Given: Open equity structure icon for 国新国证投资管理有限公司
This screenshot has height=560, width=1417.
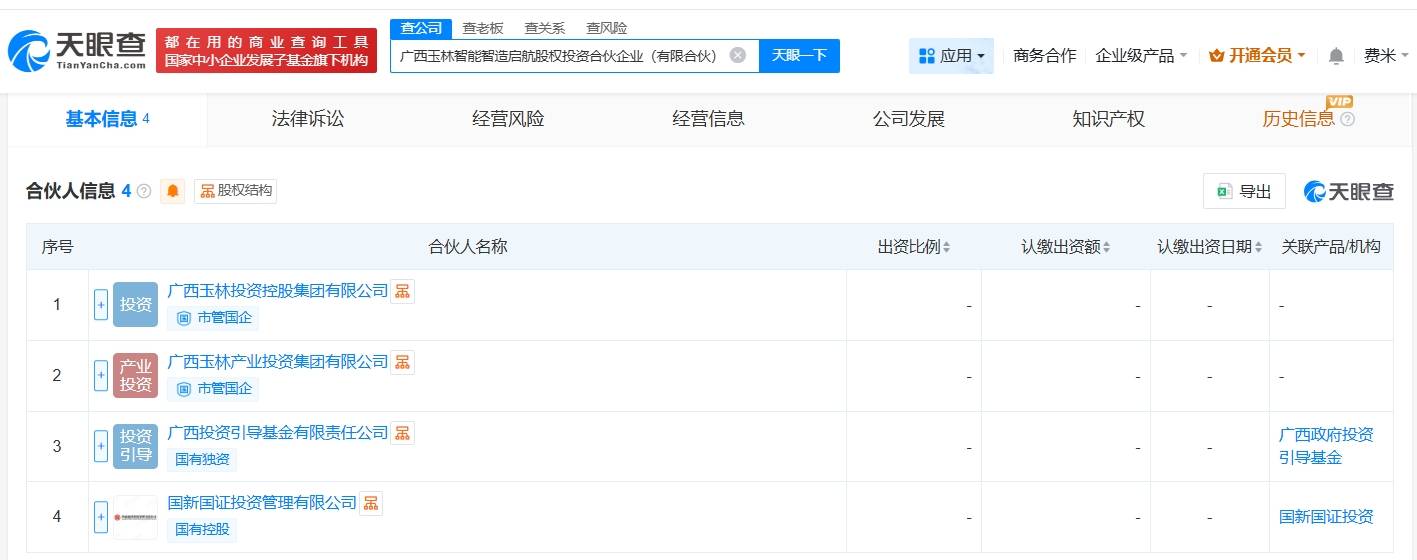Looking at the screenshot, I should click(371, 503).
